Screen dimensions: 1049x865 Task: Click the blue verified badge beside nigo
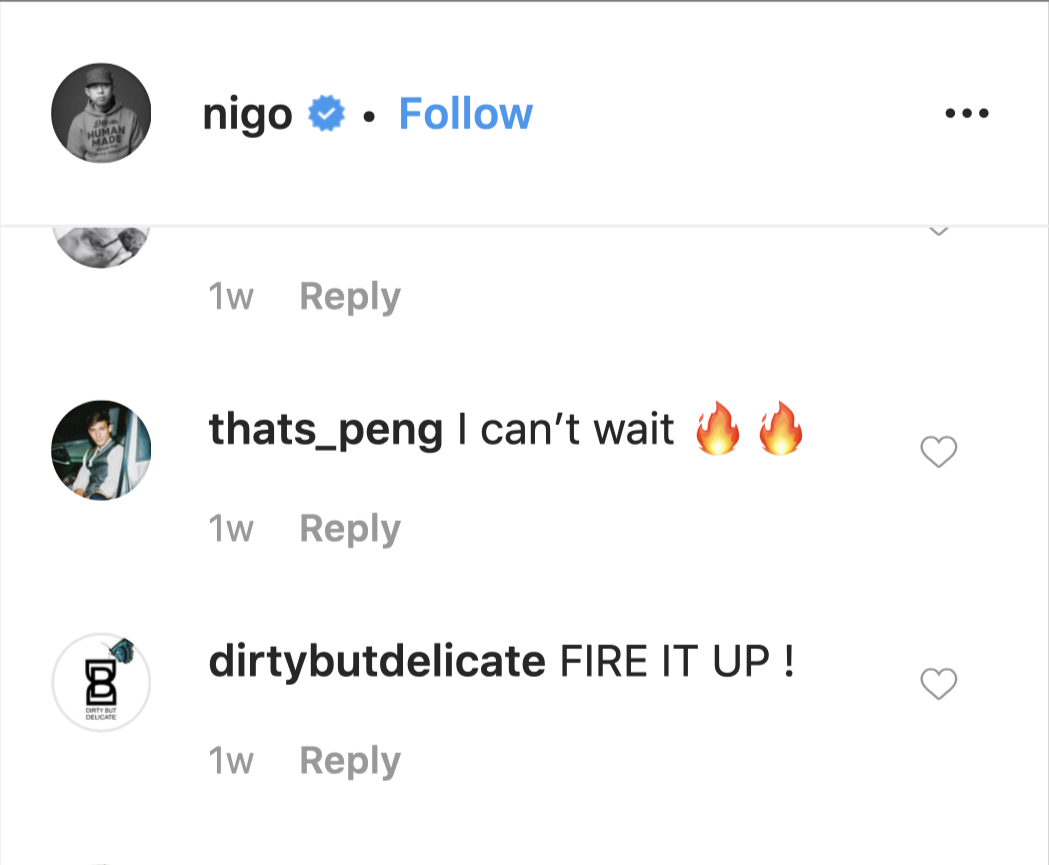pyautogui.click(x=326, y=115)
